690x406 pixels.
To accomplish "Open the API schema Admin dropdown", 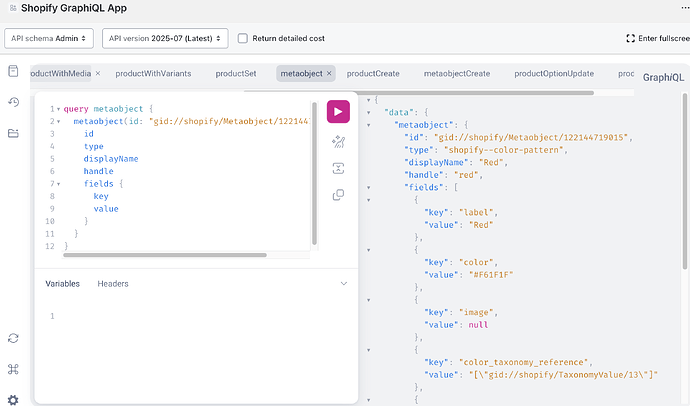I will tap(49, 38).
